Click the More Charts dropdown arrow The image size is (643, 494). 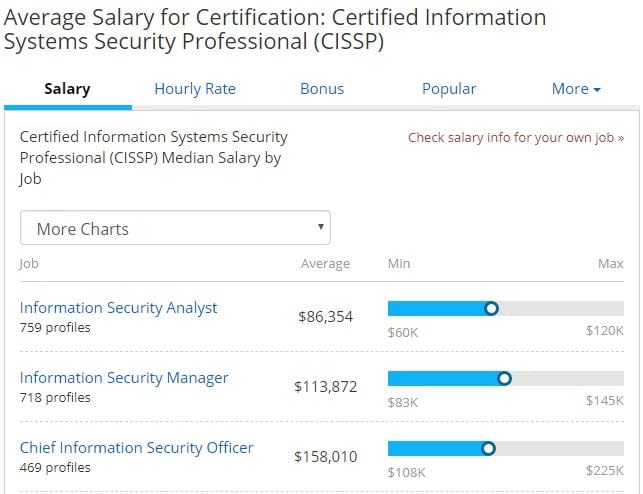[321, 227]
